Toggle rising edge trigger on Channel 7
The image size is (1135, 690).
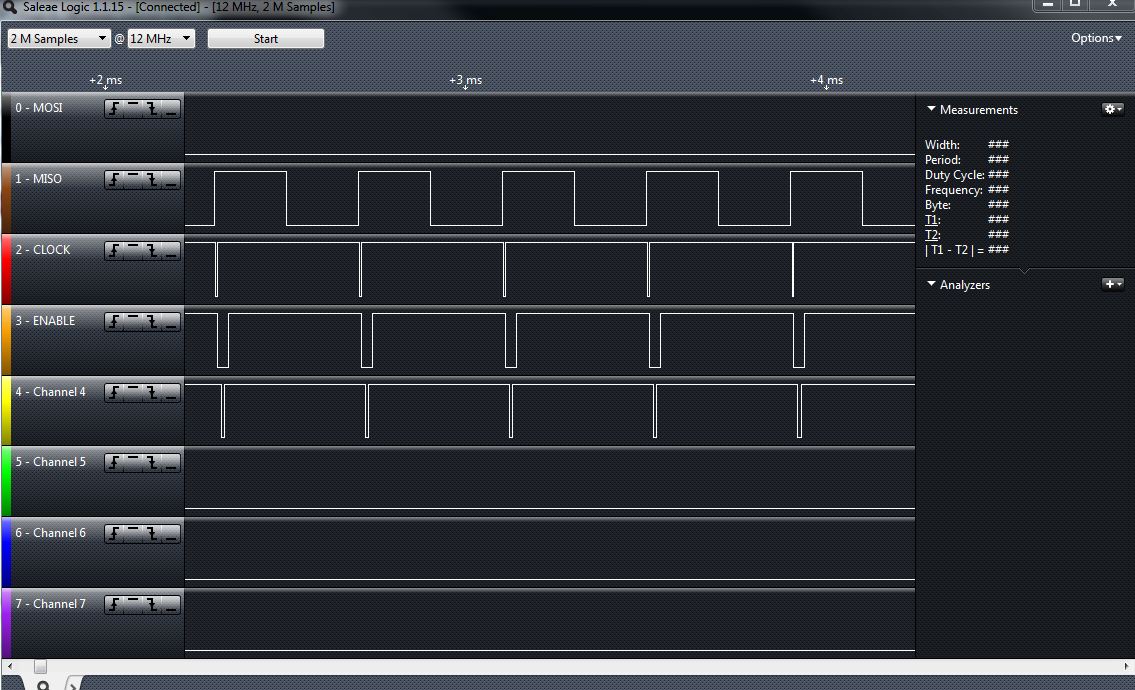114,605
